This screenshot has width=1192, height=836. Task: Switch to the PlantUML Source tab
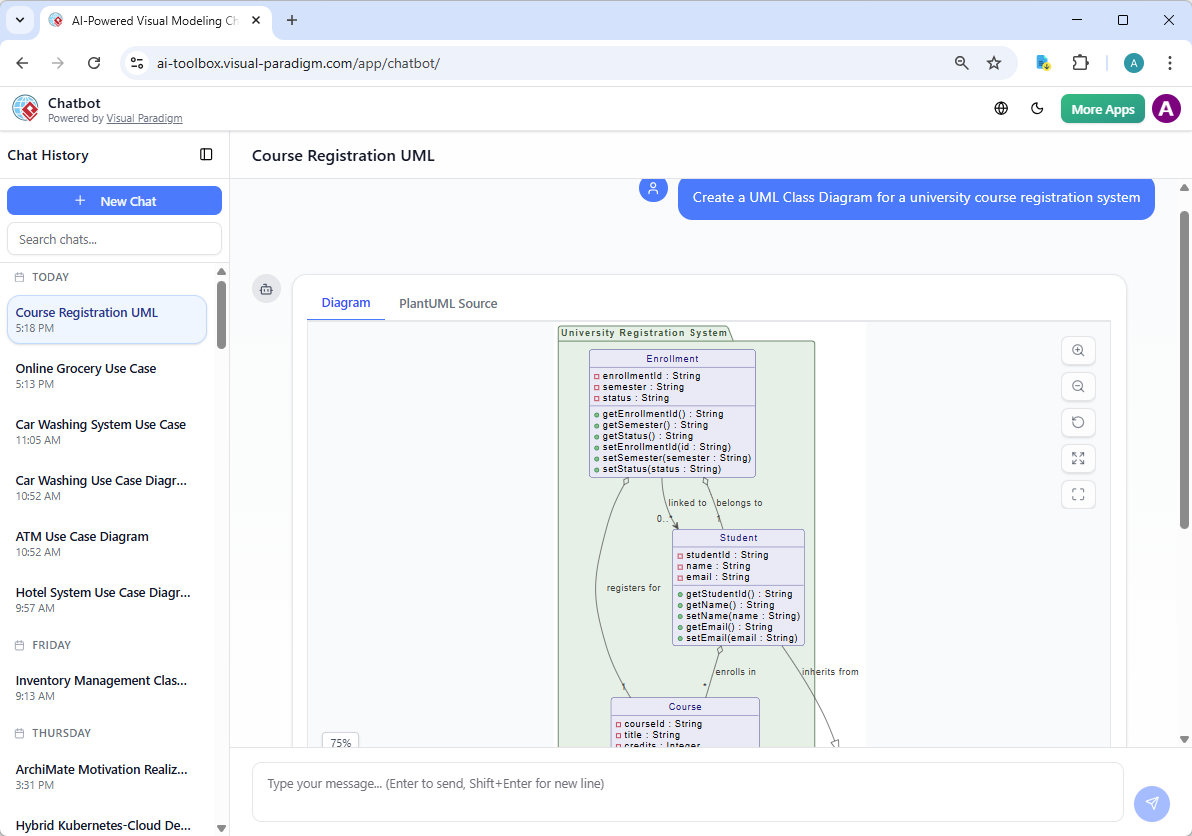tap(448, 303)
